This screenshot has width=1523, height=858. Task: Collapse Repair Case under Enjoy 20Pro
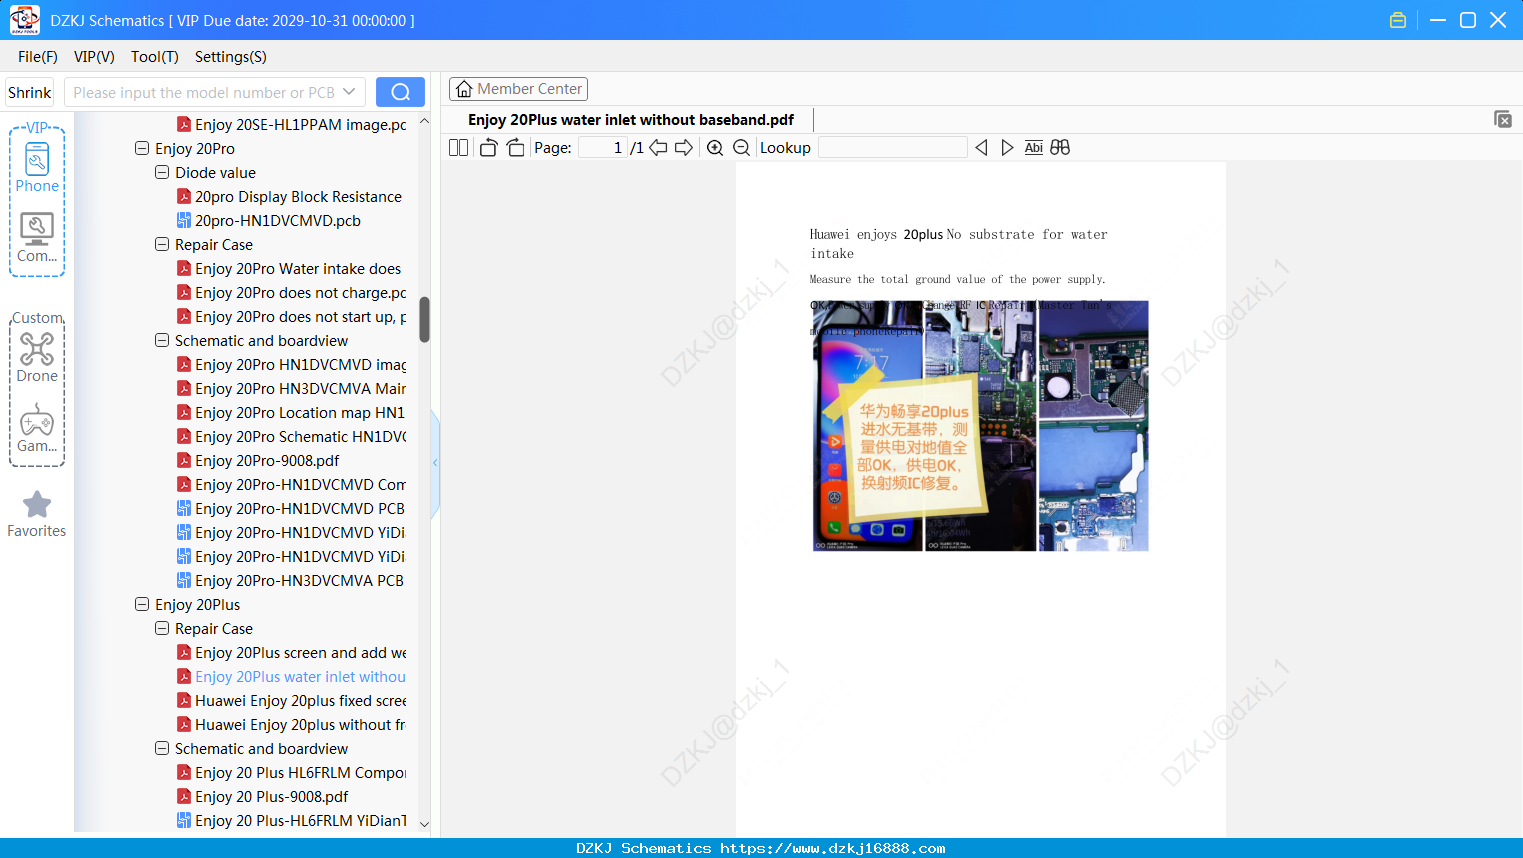point(162,244)
